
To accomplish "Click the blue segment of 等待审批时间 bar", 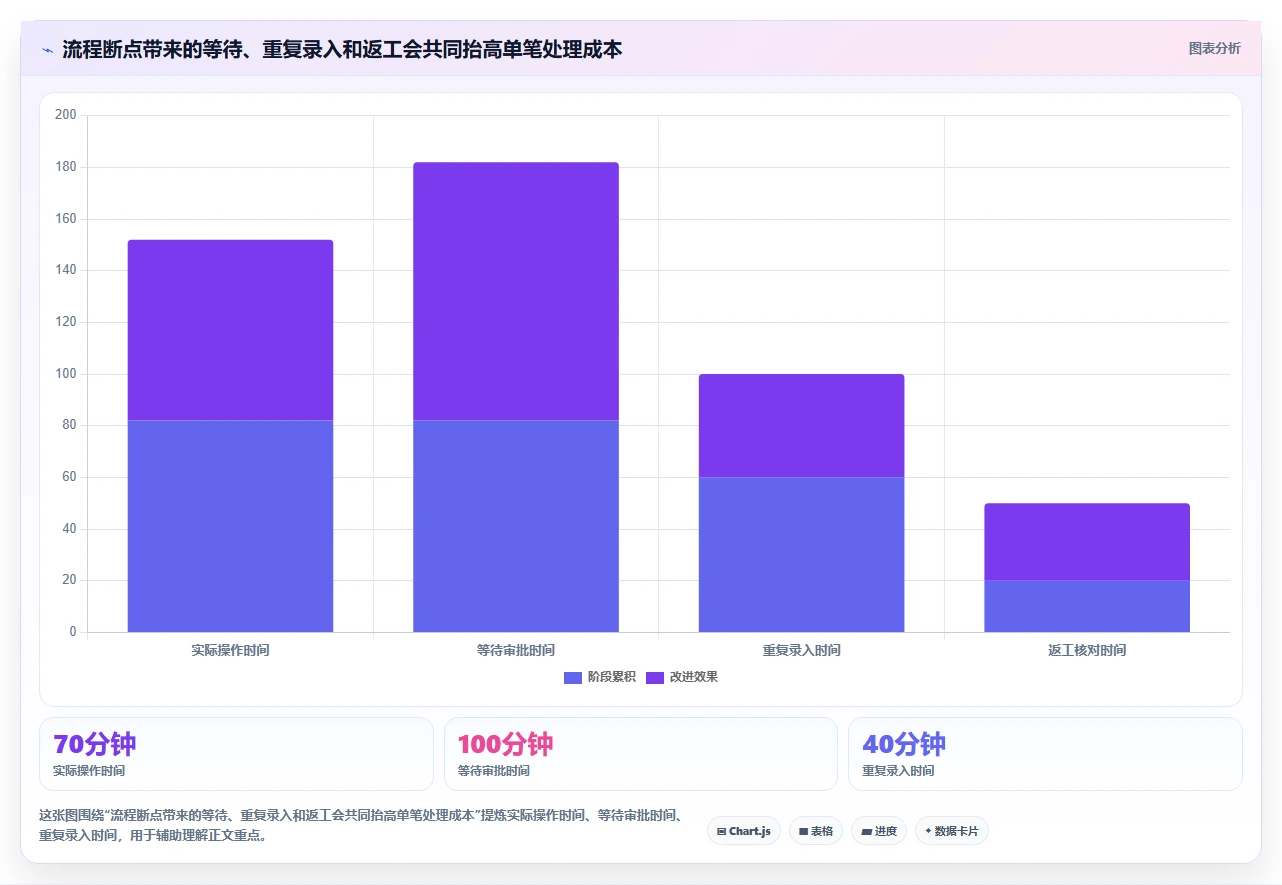I will (516, 526).
